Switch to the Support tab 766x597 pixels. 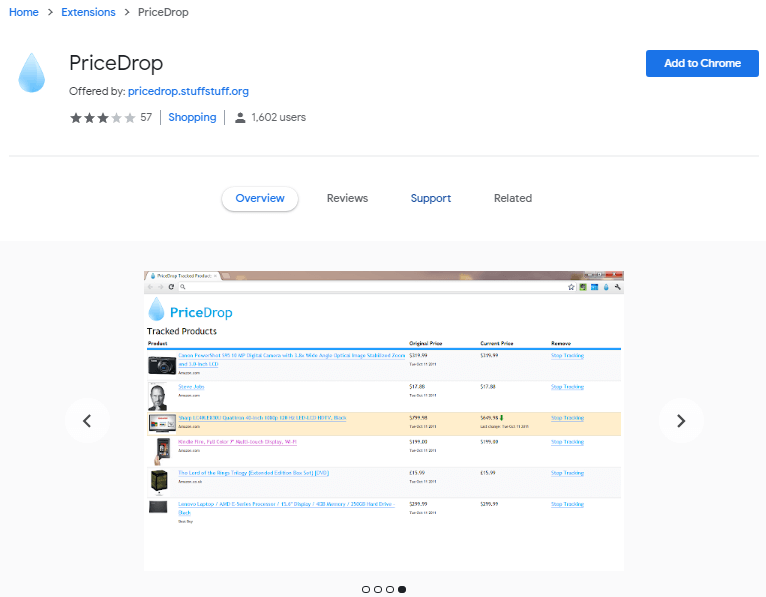coord(430,198)
